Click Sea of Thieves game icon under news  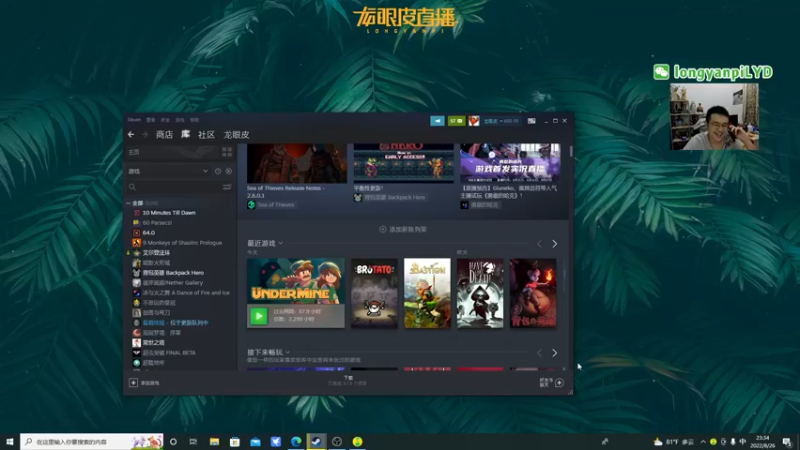pyautogui.click(x=251, y=205)
